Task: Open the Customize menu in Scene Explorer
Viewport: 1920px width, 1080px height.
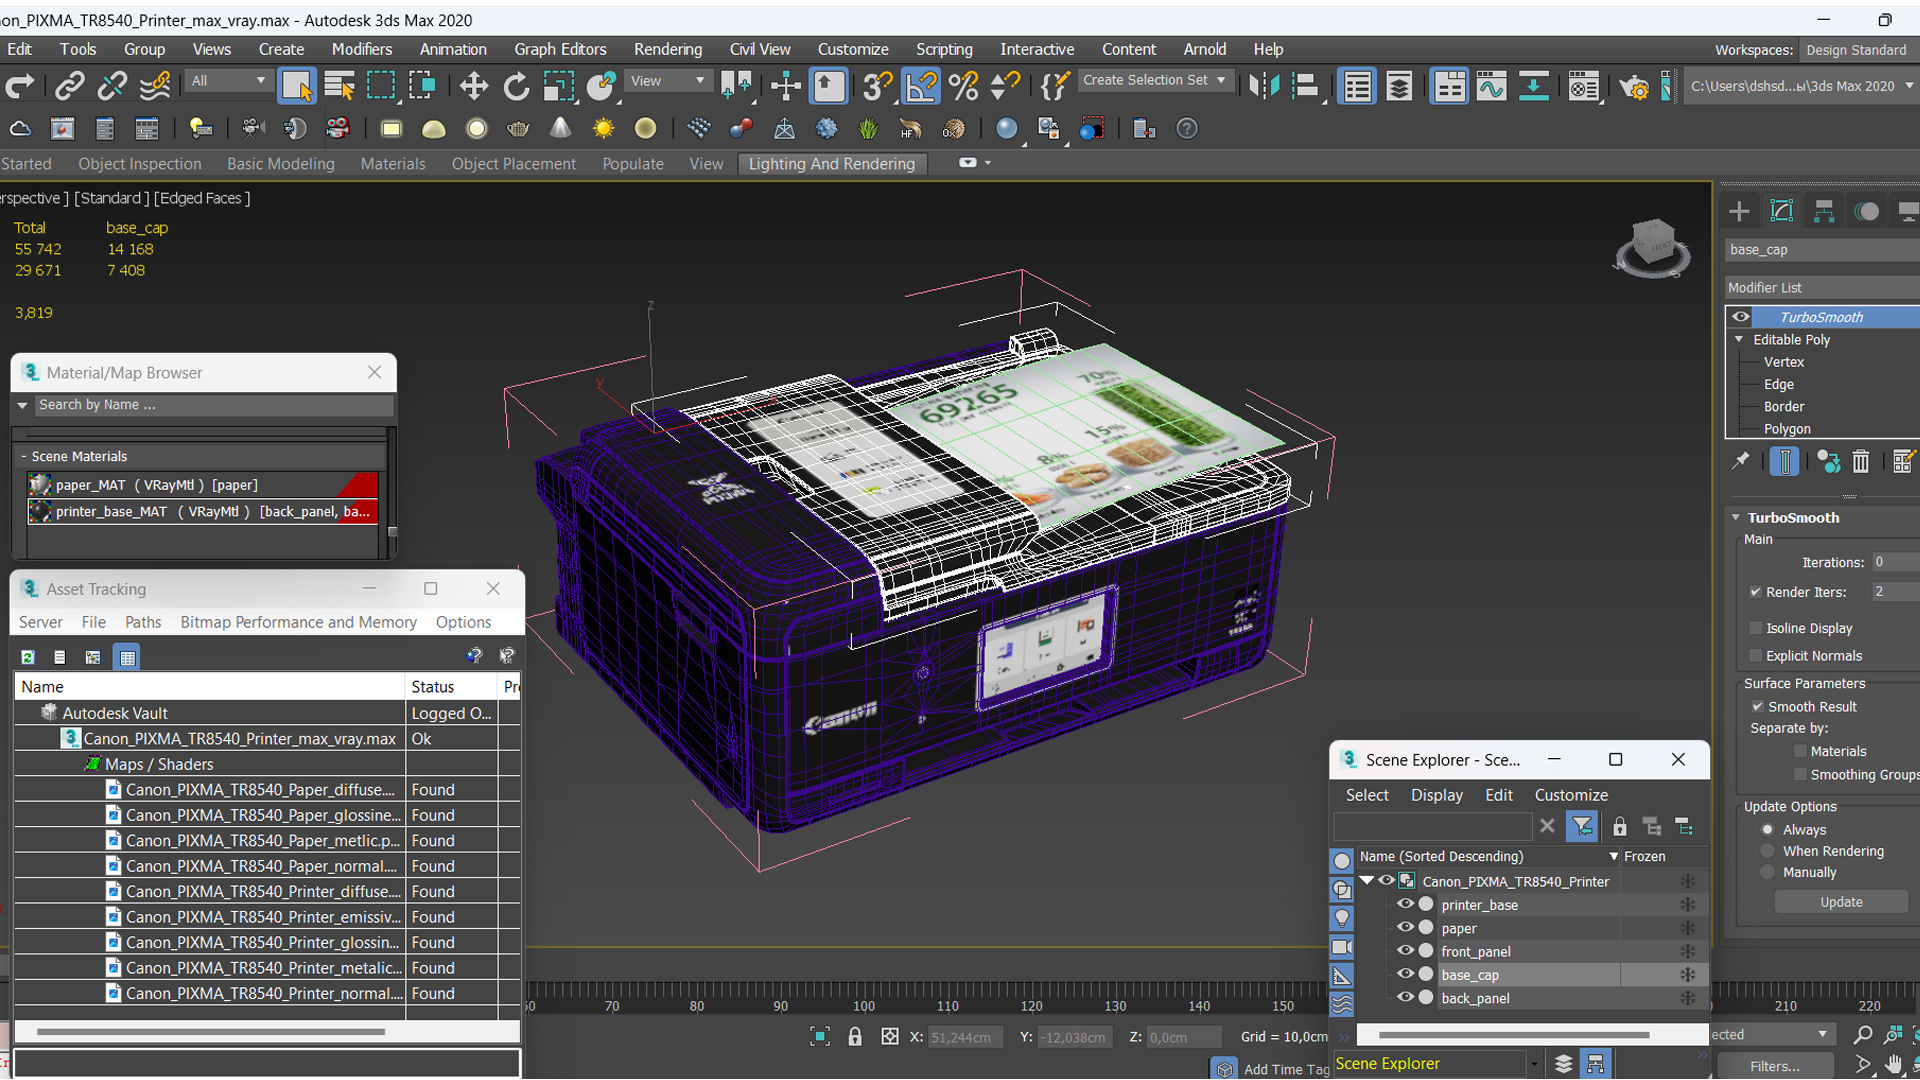Action: 1571,795
